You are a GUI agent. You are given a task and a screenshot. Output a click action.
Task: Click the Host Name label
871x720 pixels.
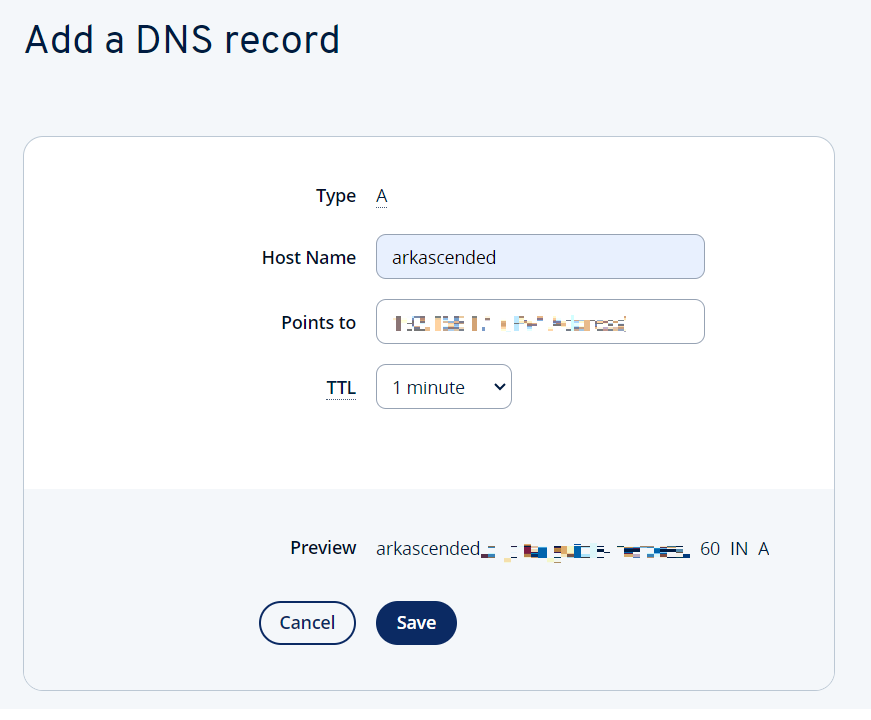pos(309,258)
